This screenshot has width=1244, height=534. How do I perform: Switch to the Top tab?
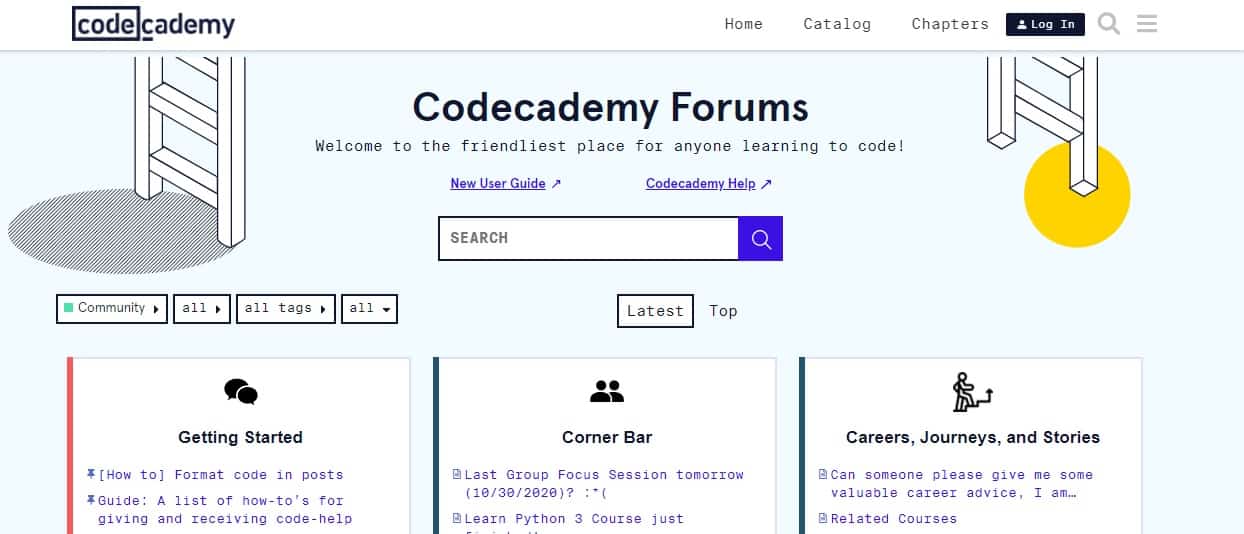pyautogui.click(x=723, y=311)
